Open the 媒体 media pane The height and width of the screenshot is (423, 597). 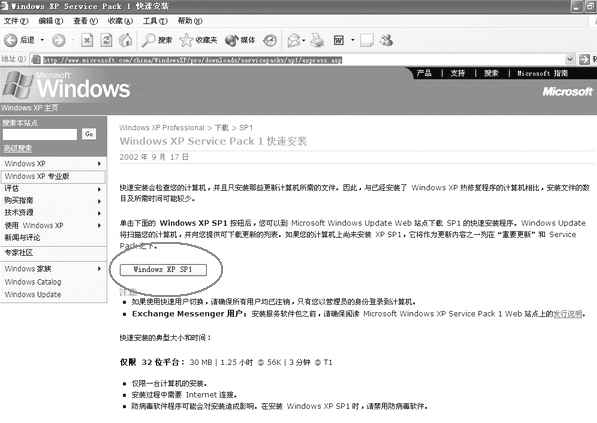[240, 40]
